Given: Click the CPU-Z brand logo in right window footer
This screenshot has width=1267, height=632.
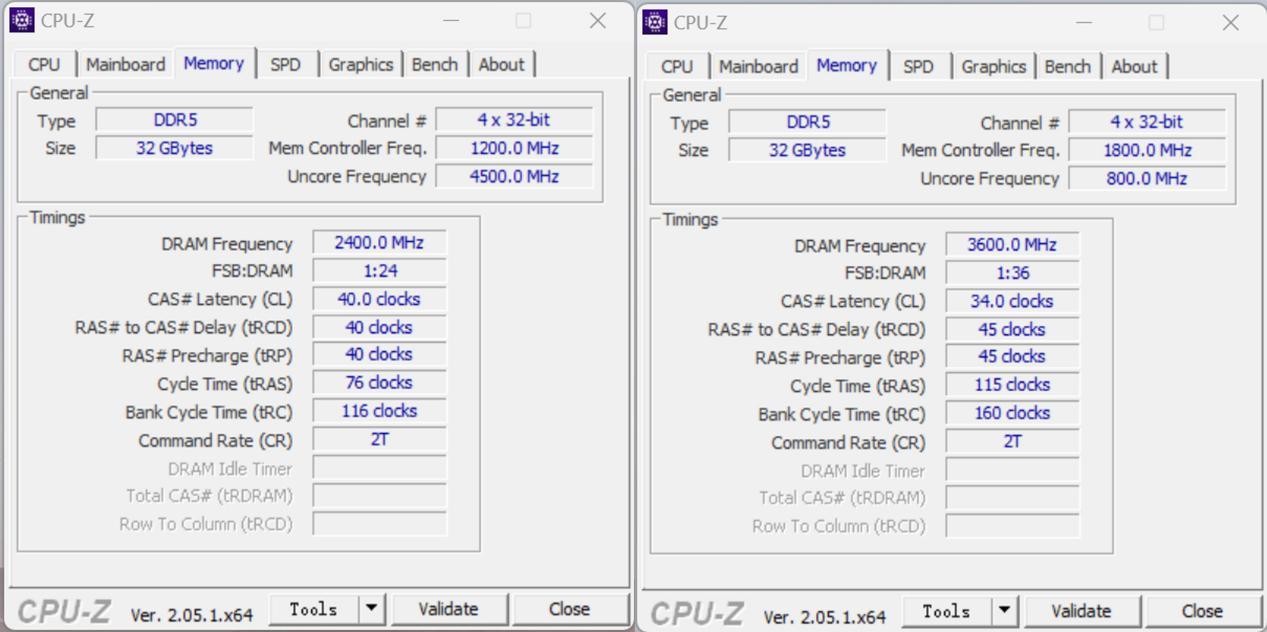Looking at the screenshot, I should coord(696,611).
